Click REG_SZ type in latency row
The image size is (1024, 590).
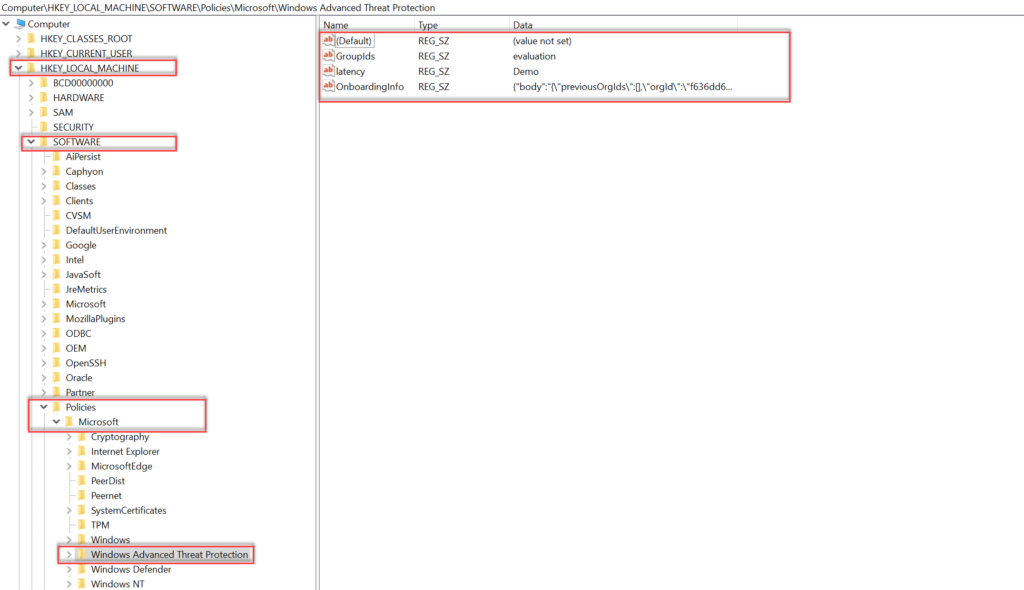[434, 71]
